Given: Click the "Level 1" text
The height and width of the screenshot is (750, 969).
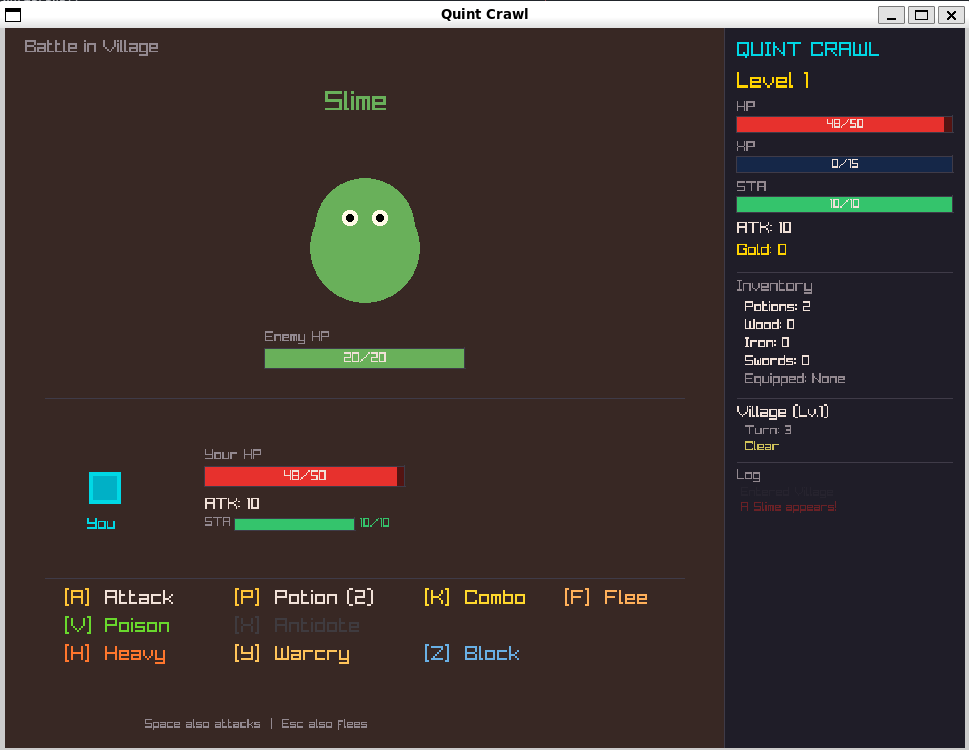Looking at the screenshot, I should point(772,80).
